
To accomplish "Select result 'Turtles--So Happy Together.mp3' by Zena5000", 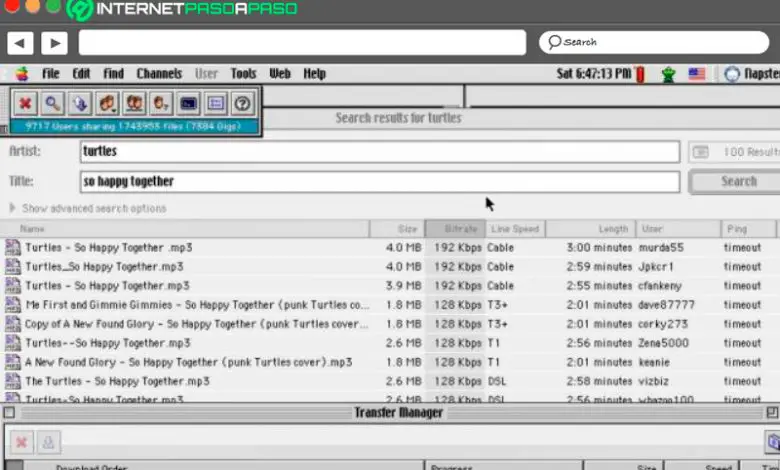I will (108, 343).
